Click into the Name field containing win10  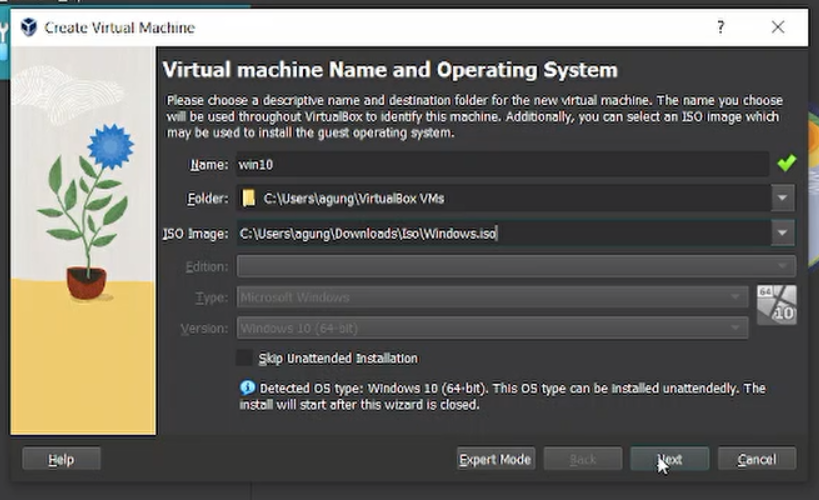click(500, 164)
